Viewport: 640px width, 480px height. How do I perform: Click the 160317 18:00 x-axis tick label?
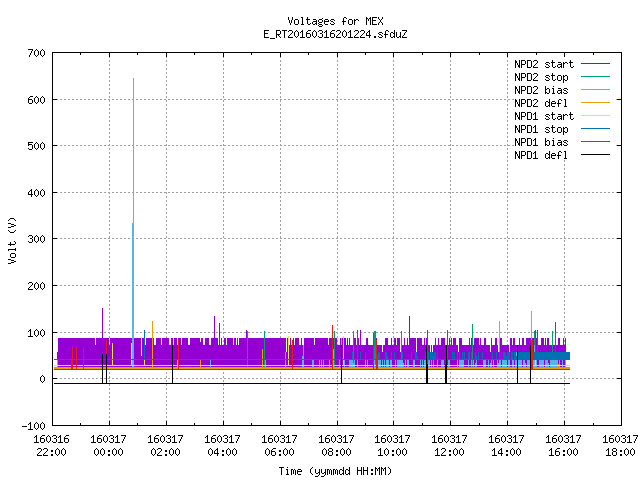point(620,446)
